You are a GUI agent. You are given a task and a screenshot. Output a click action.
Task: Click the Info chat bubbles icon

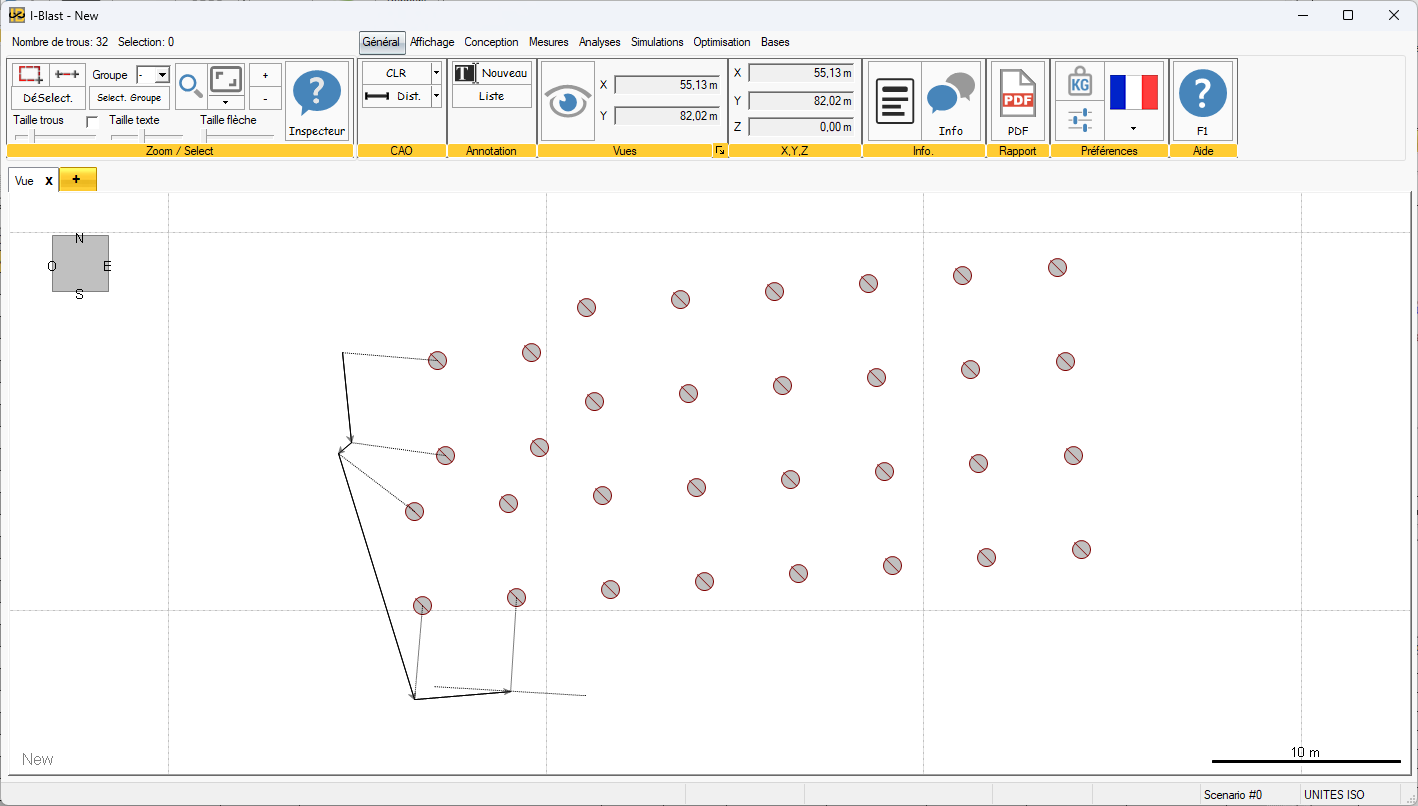click(950, 101)
